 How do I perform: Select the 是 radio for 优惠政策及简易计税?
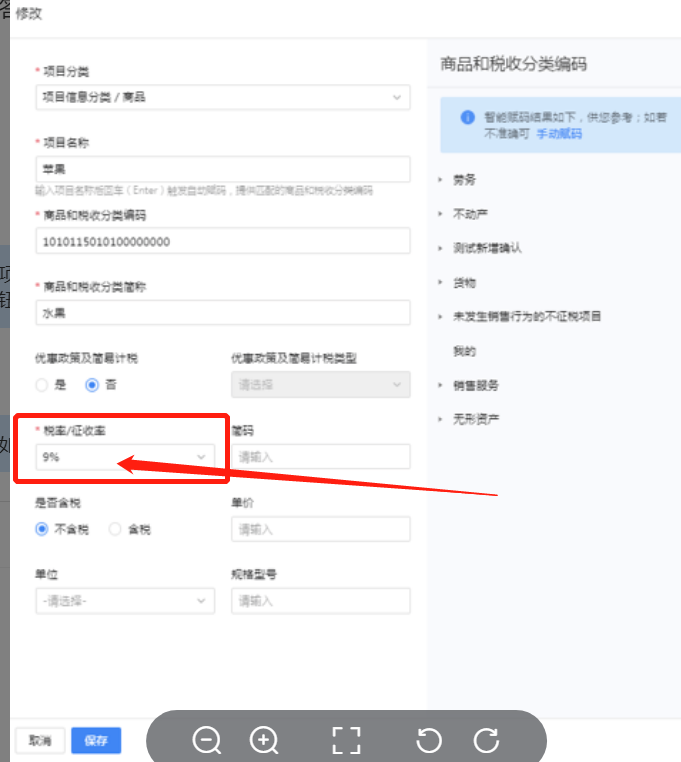[x=42, y=385]
